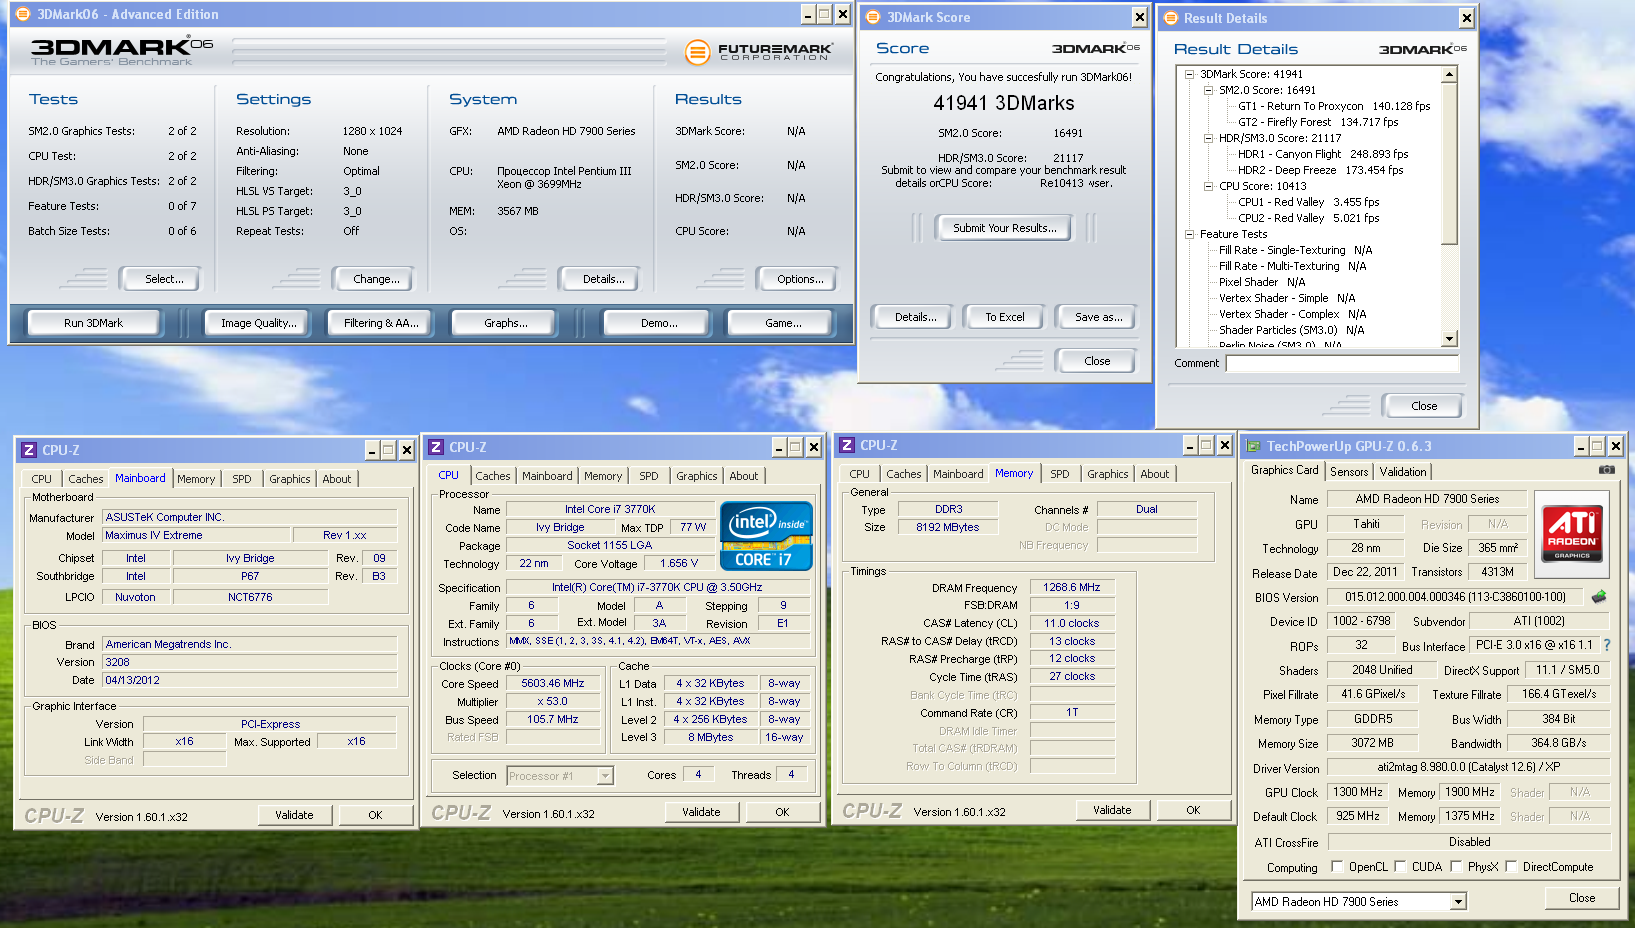Open the Validation tab in GPU-Z
Viewport: 1635px width, 928px height.
pos(1403,472)
